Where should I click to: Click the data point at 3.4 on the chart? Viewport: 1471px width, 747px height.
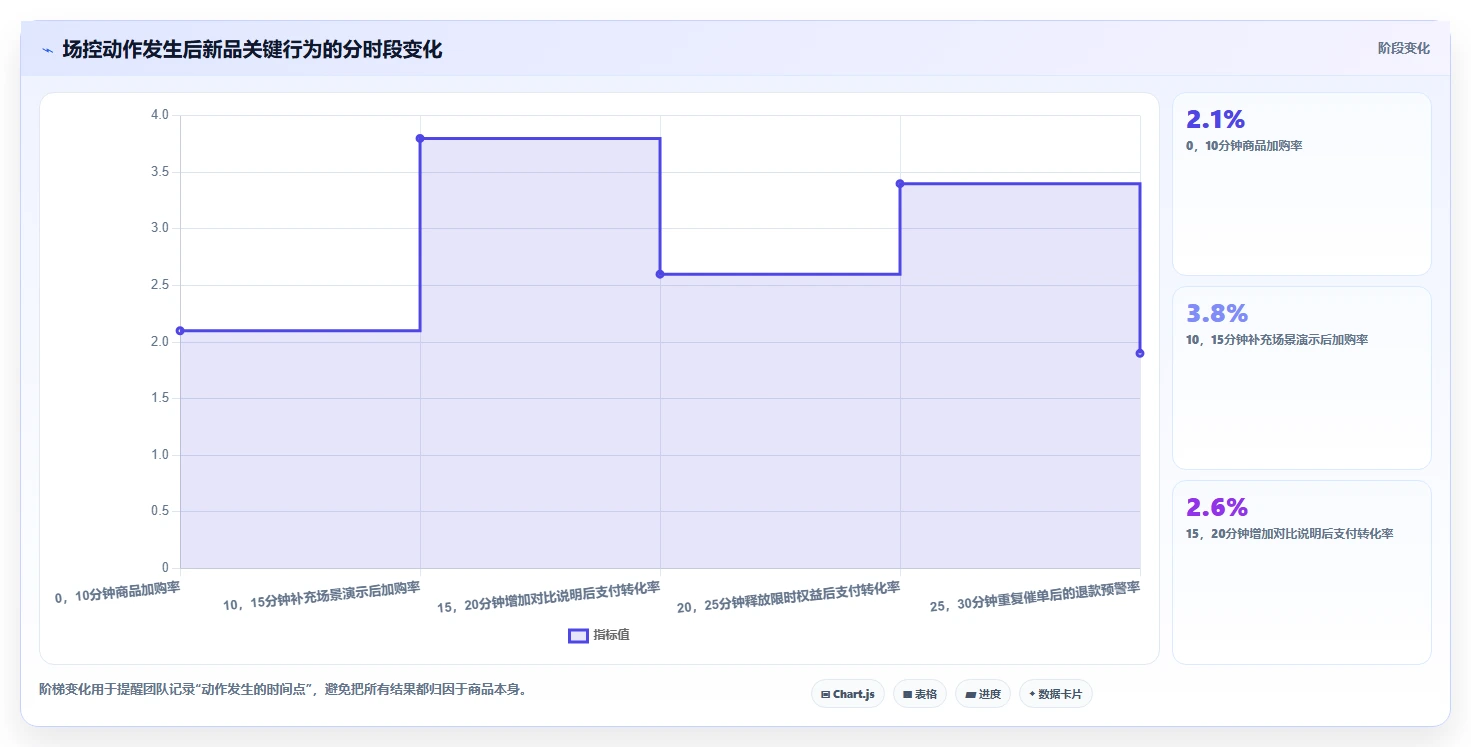tap(900, 183)
